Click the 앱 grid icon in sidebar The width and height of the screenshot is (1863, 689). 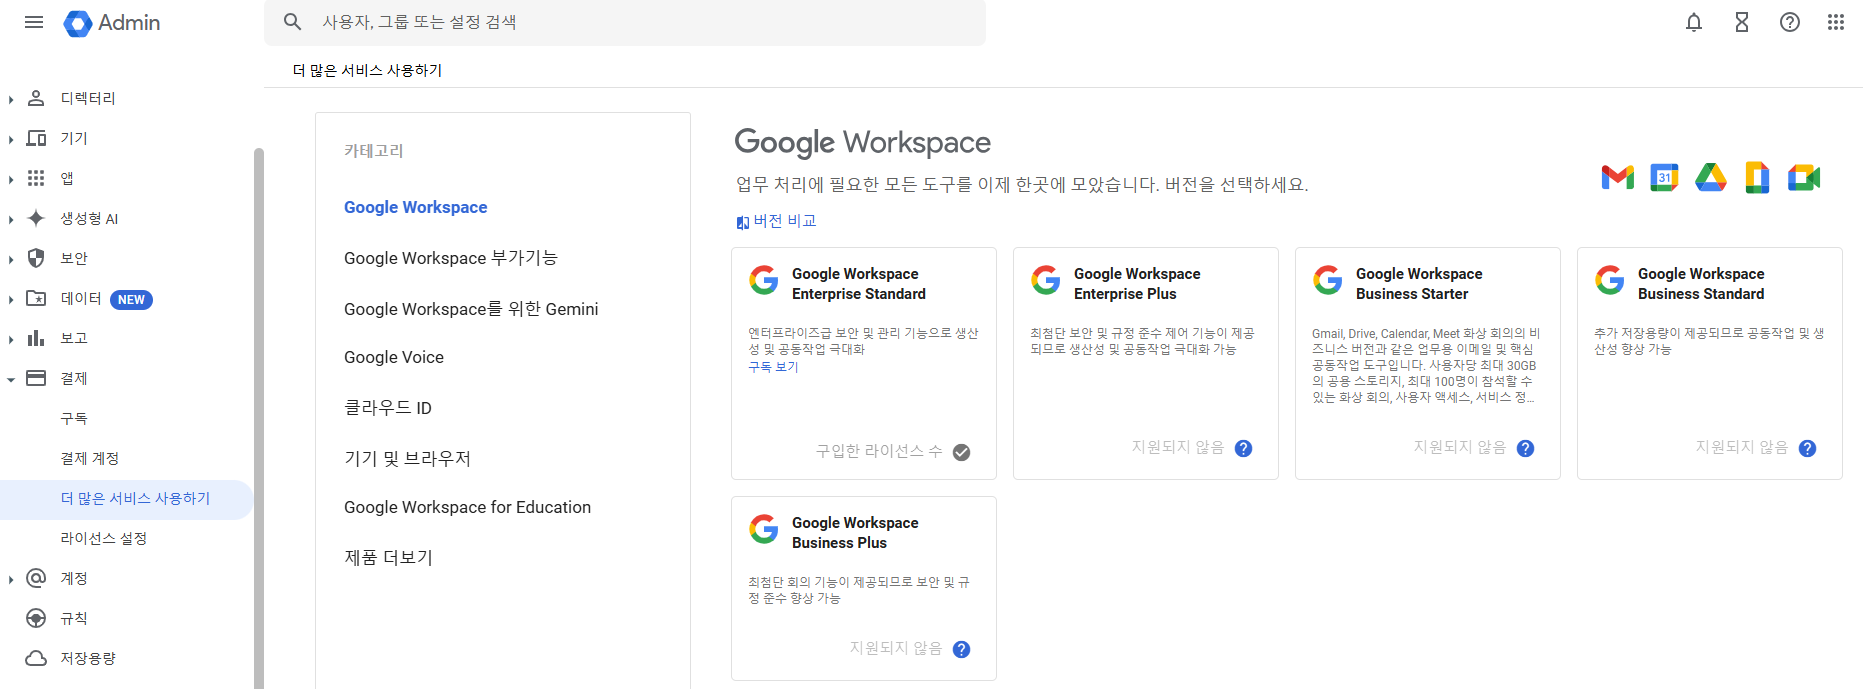tap(36, 178)
